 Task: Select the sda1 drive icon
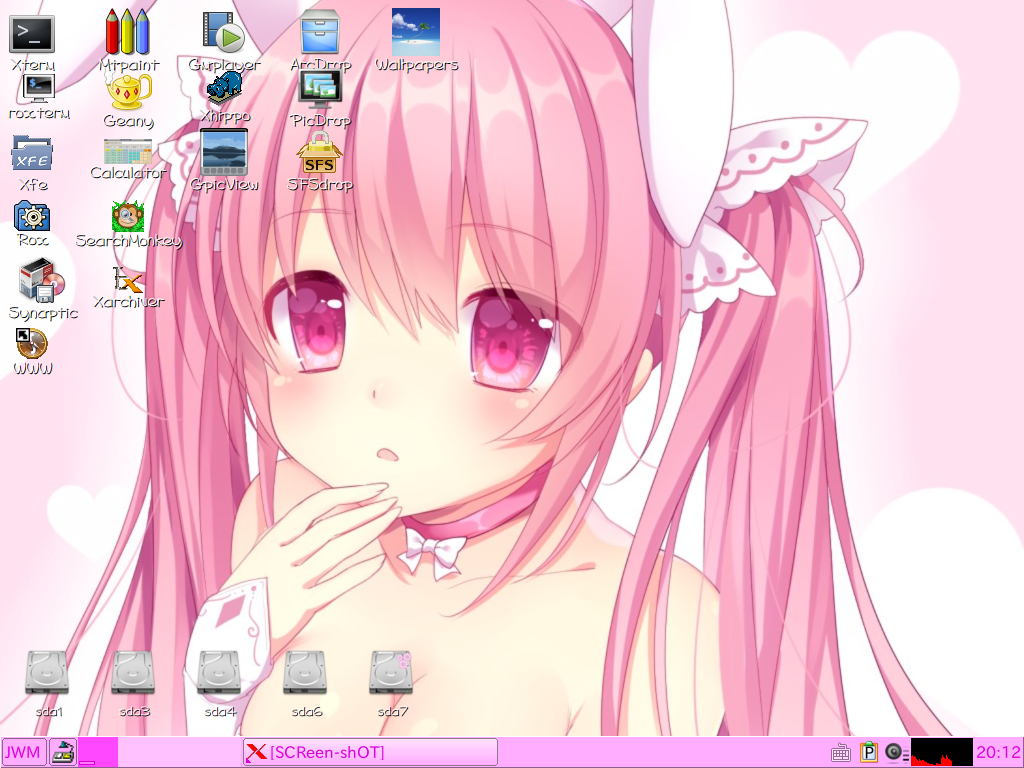(47, 673)
